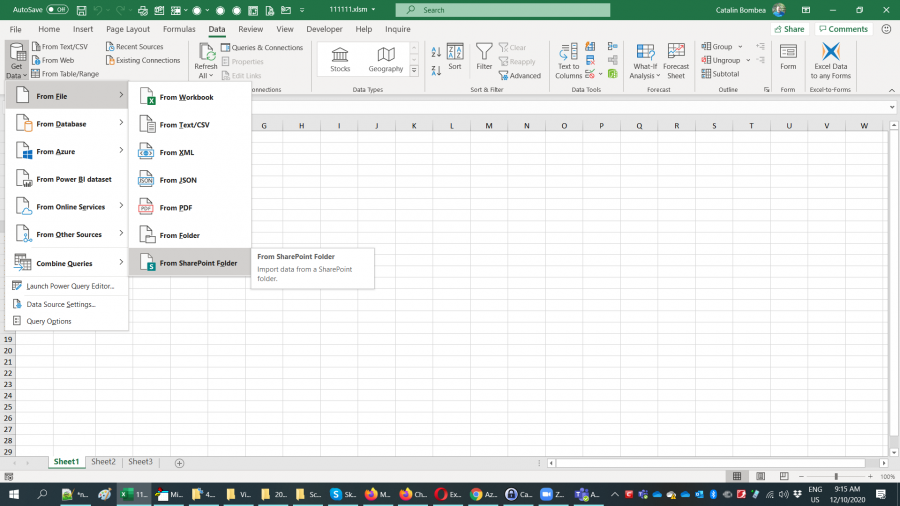Toggle the Filter funnel button

click(x=484, y=57)
